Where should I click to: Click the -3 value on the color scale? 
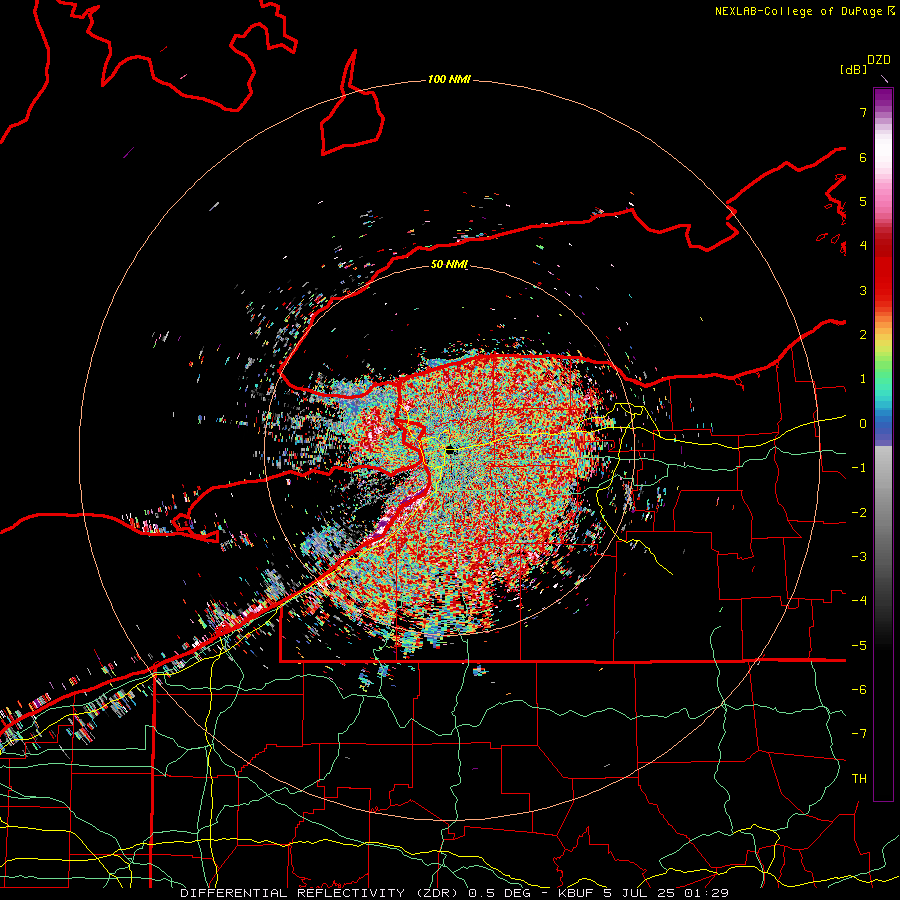coord(859,557)
